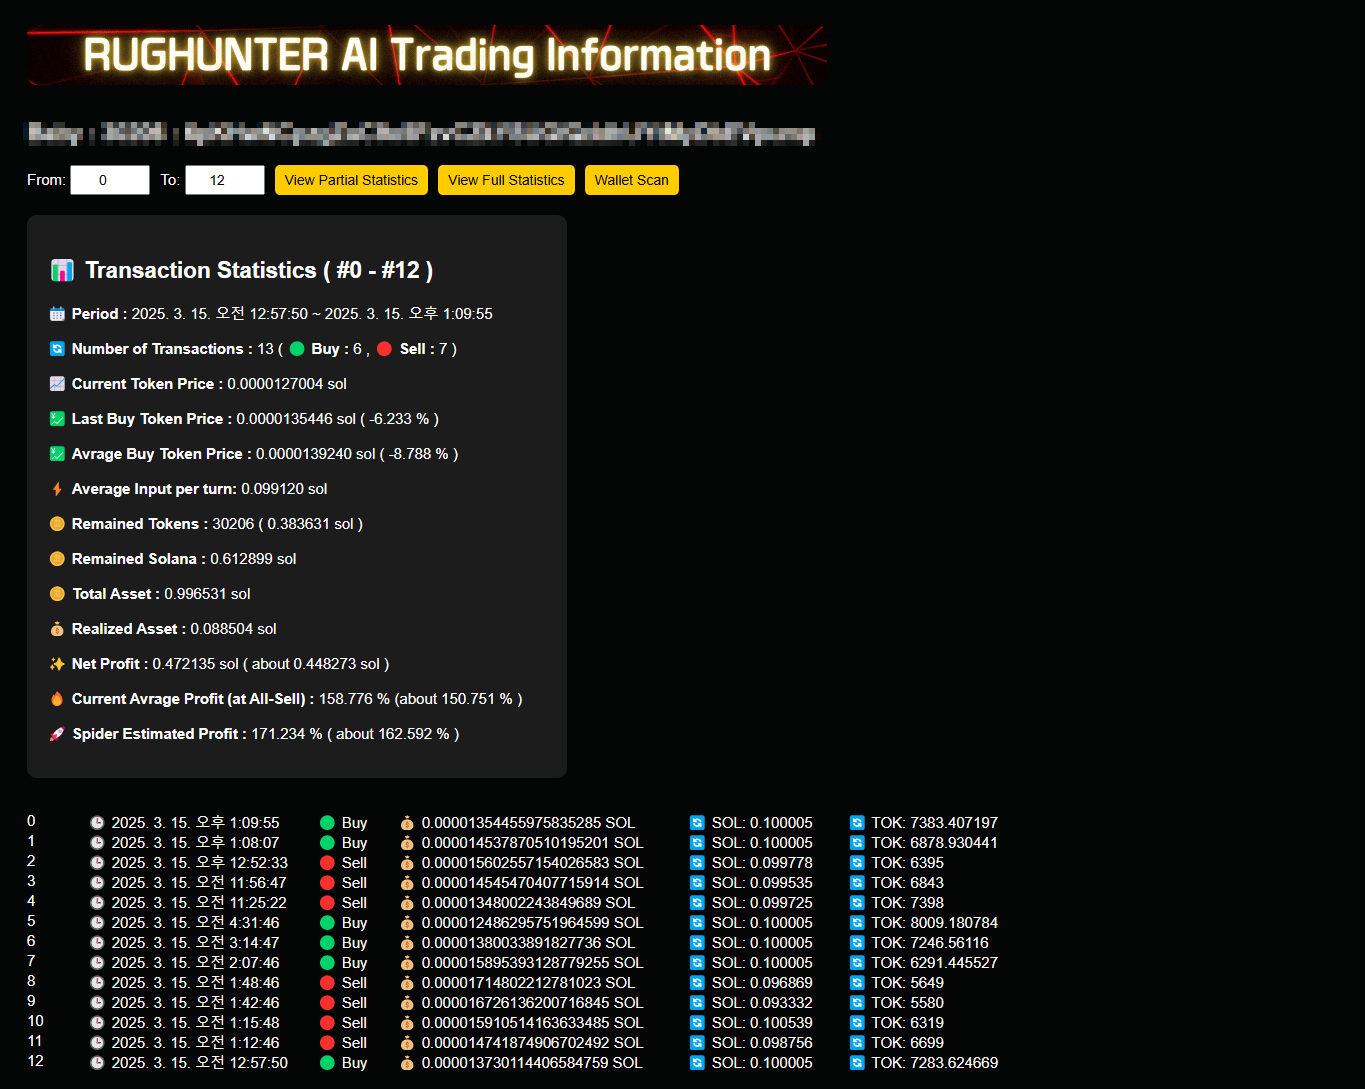The image size is (1365, 1089).
Task: Click the clock icon in transaction row 0
Action: click(97, 823)
